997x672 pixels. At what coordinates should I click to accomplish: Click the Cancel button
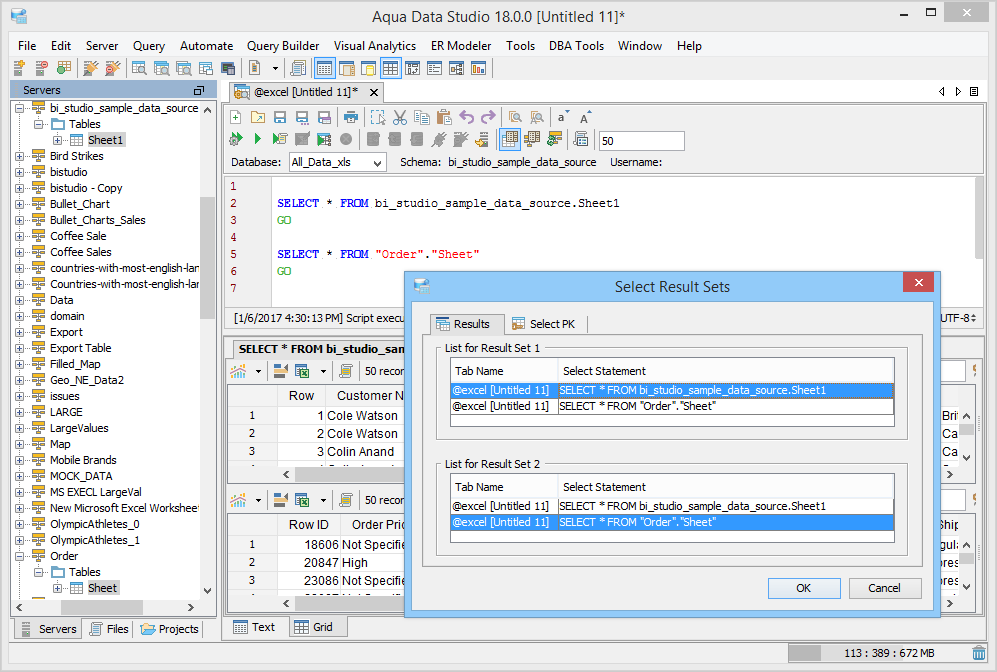[x=884, y=588]
